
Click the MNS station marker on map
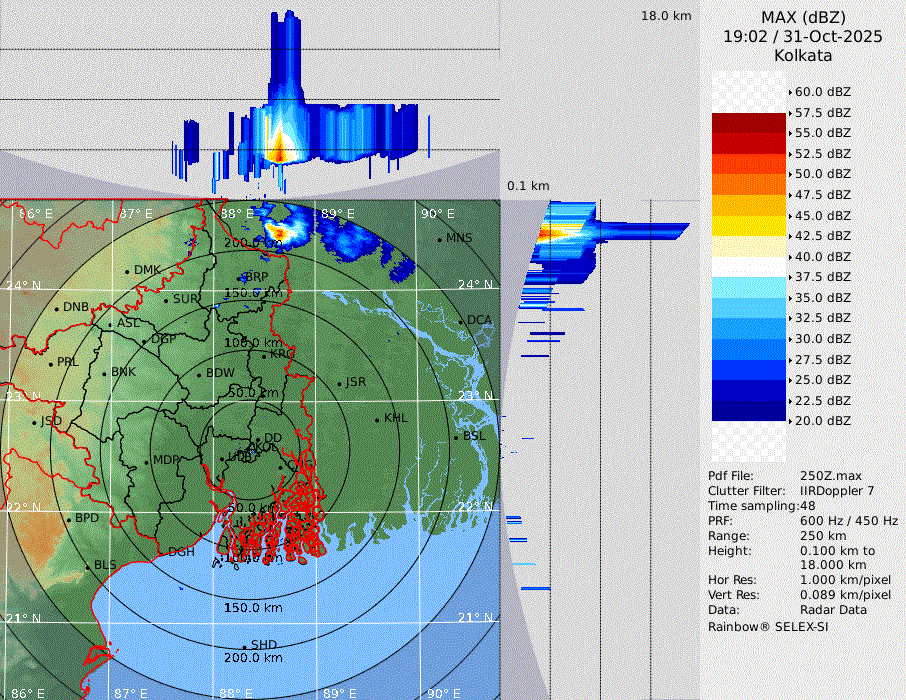point(439,239)
